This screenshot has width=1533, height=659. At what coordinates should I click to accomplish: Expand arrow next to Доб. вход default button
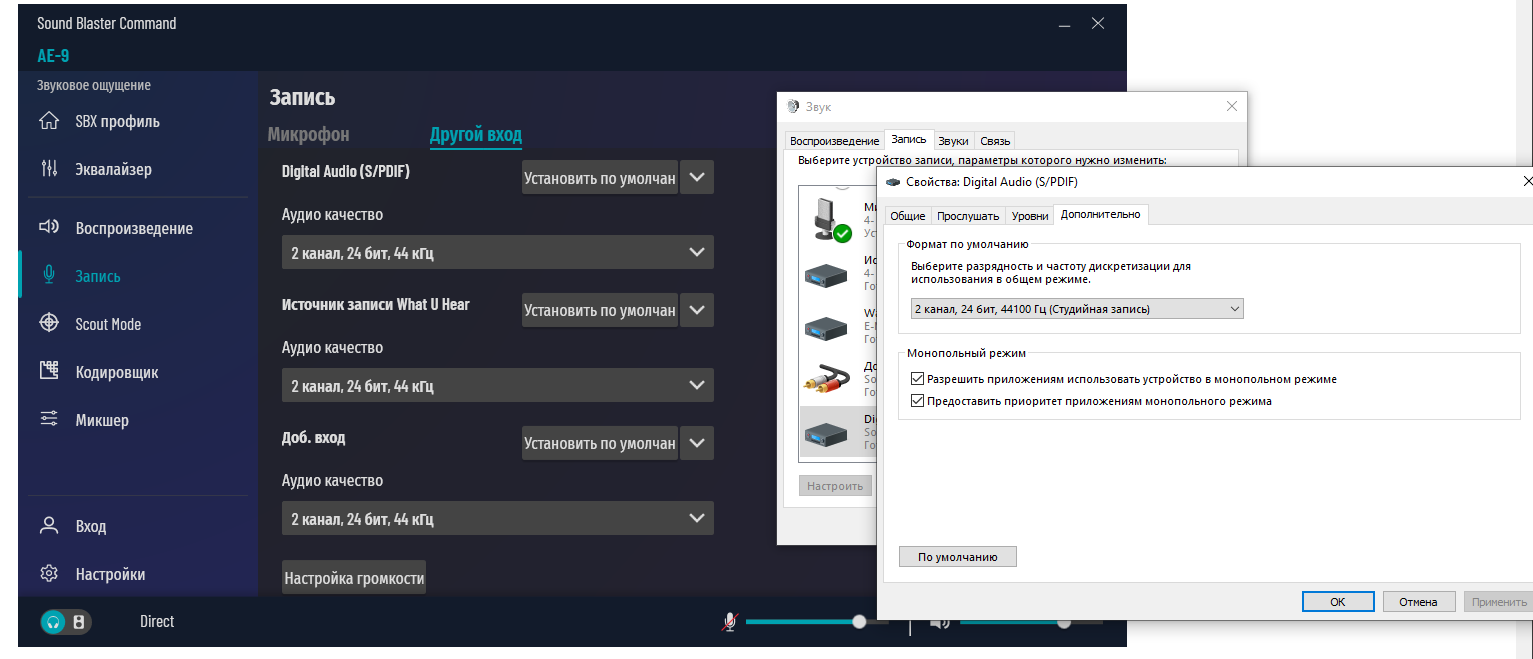698,443
